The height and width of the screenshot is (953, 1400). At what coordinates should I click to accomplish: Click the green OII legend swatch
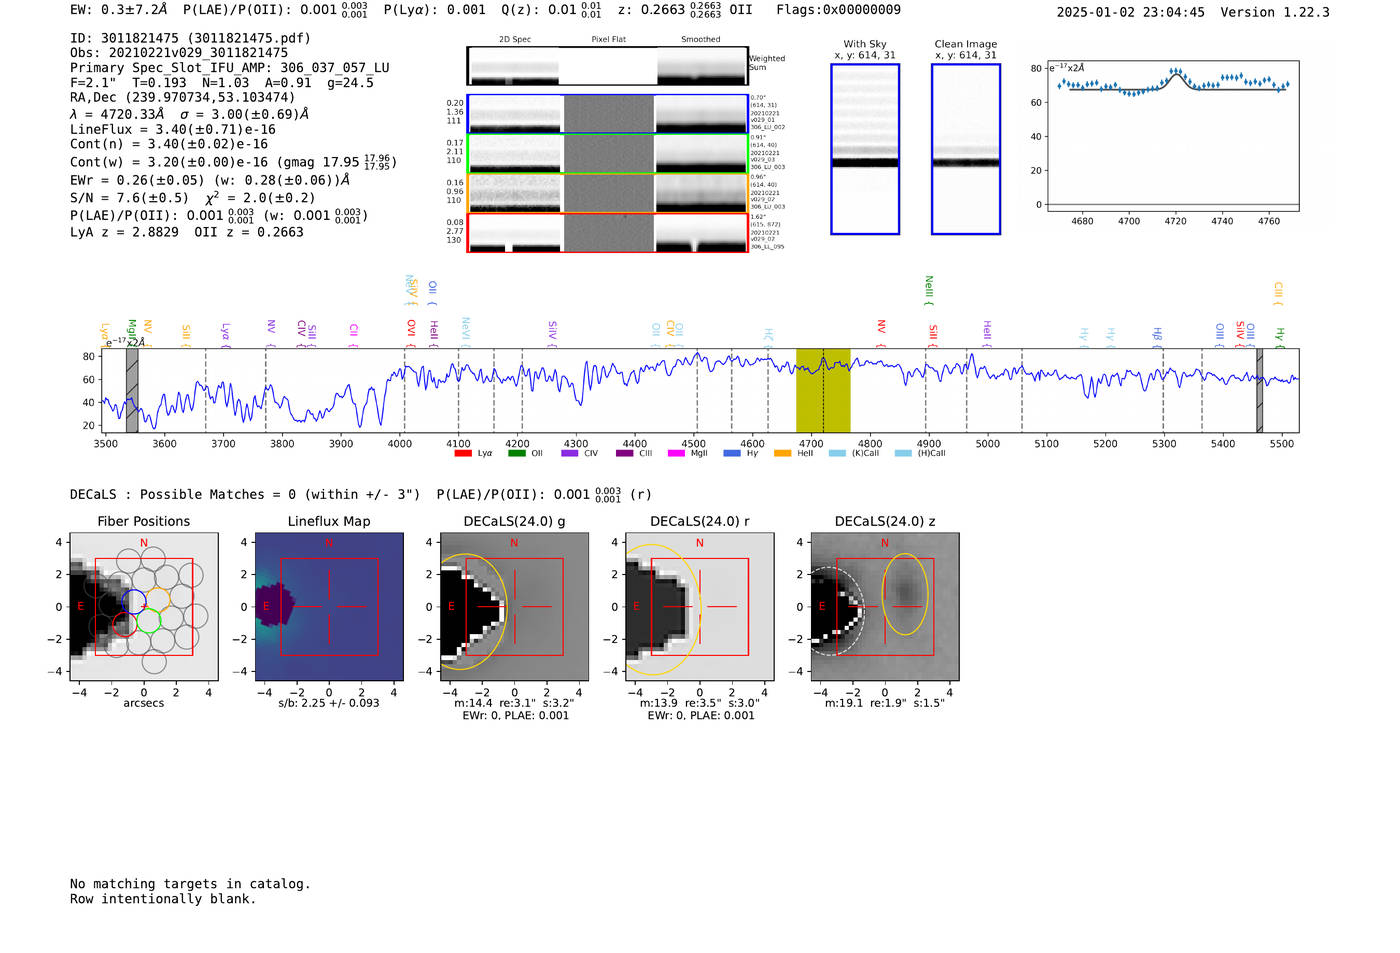coord(516,453)
